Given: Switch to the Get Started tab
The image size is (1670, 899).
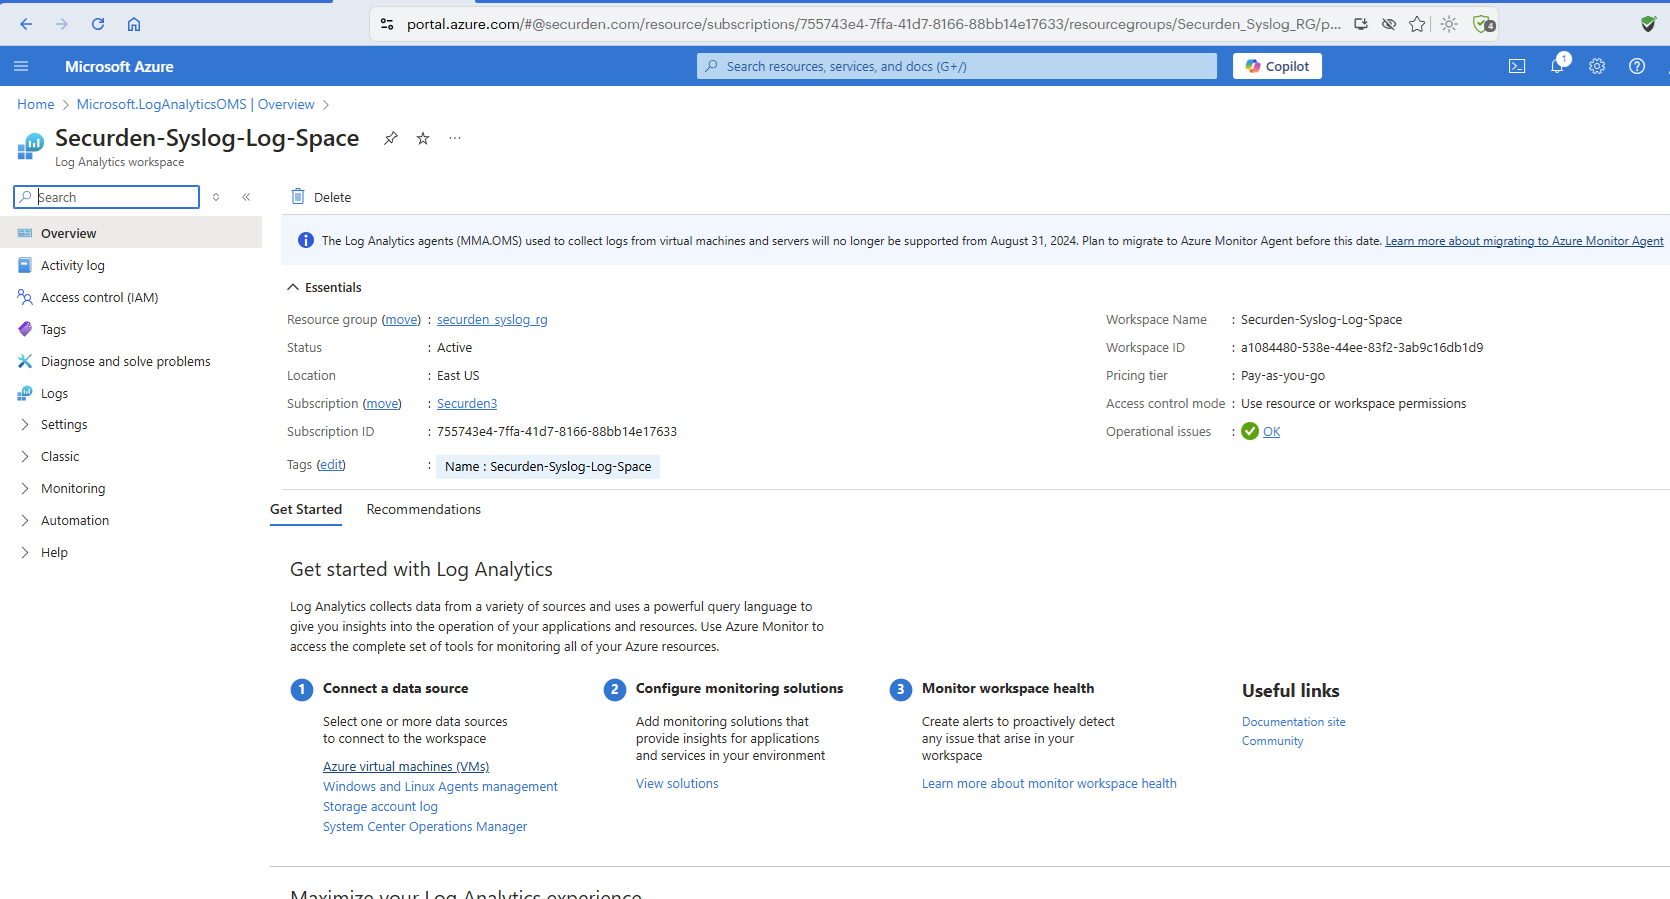Looking at the screenshot, I should tap(306, 509).
